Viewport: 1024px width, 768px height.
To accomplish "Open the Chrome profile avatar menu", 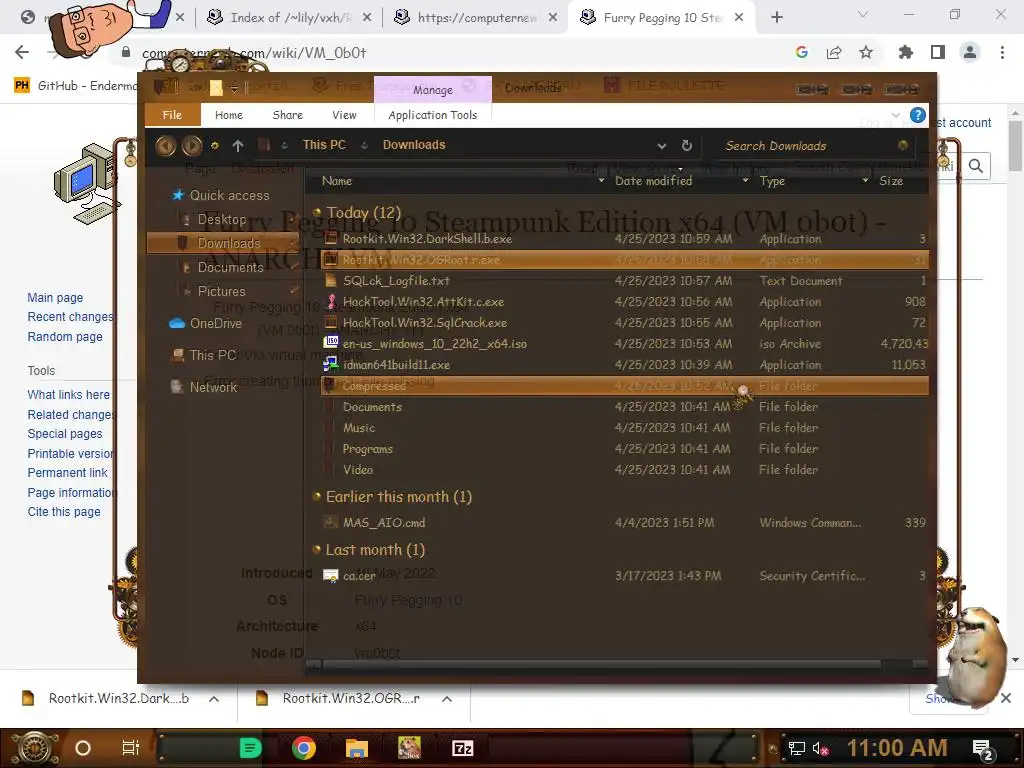I will [x=970, y=52].
